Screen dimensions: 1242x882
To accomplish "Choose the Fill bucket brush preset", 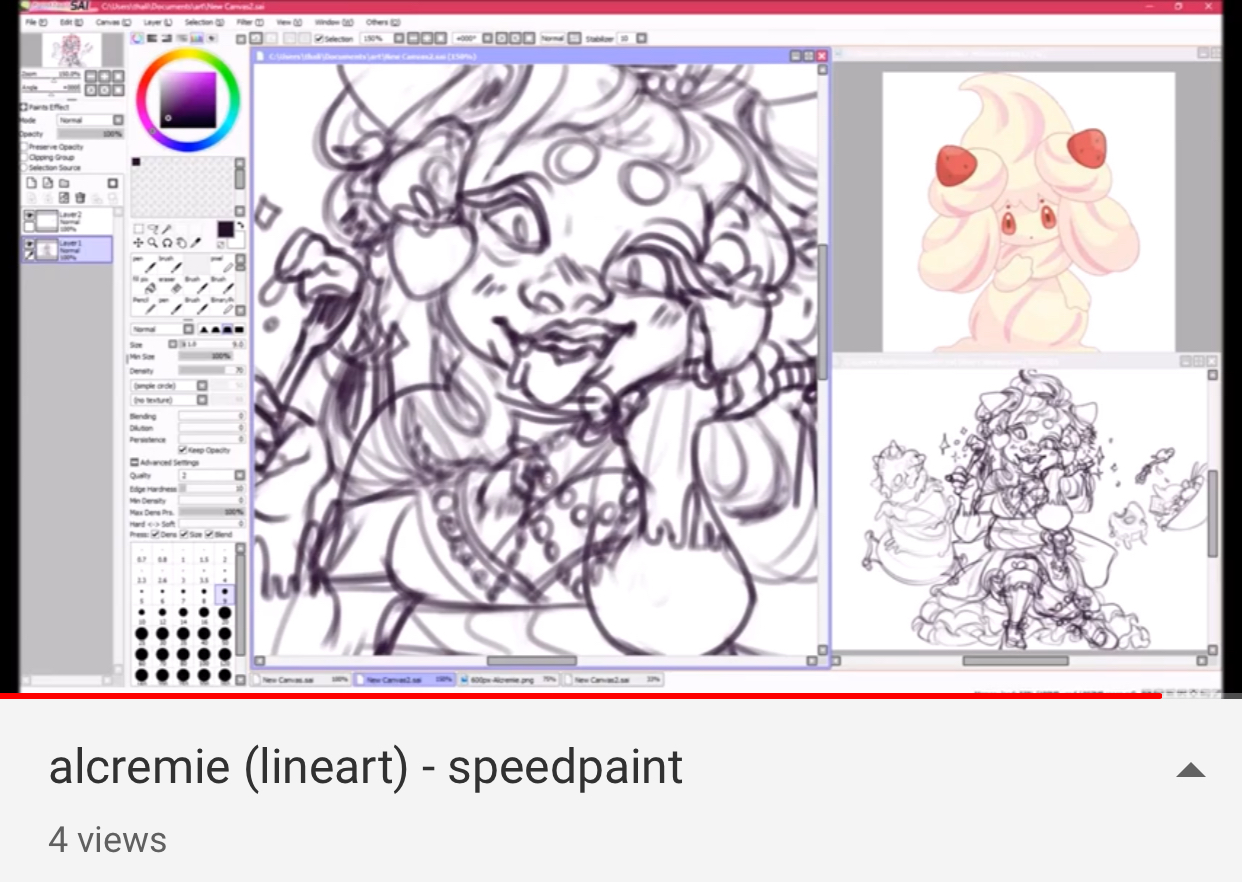I will (x=145, y=284).
